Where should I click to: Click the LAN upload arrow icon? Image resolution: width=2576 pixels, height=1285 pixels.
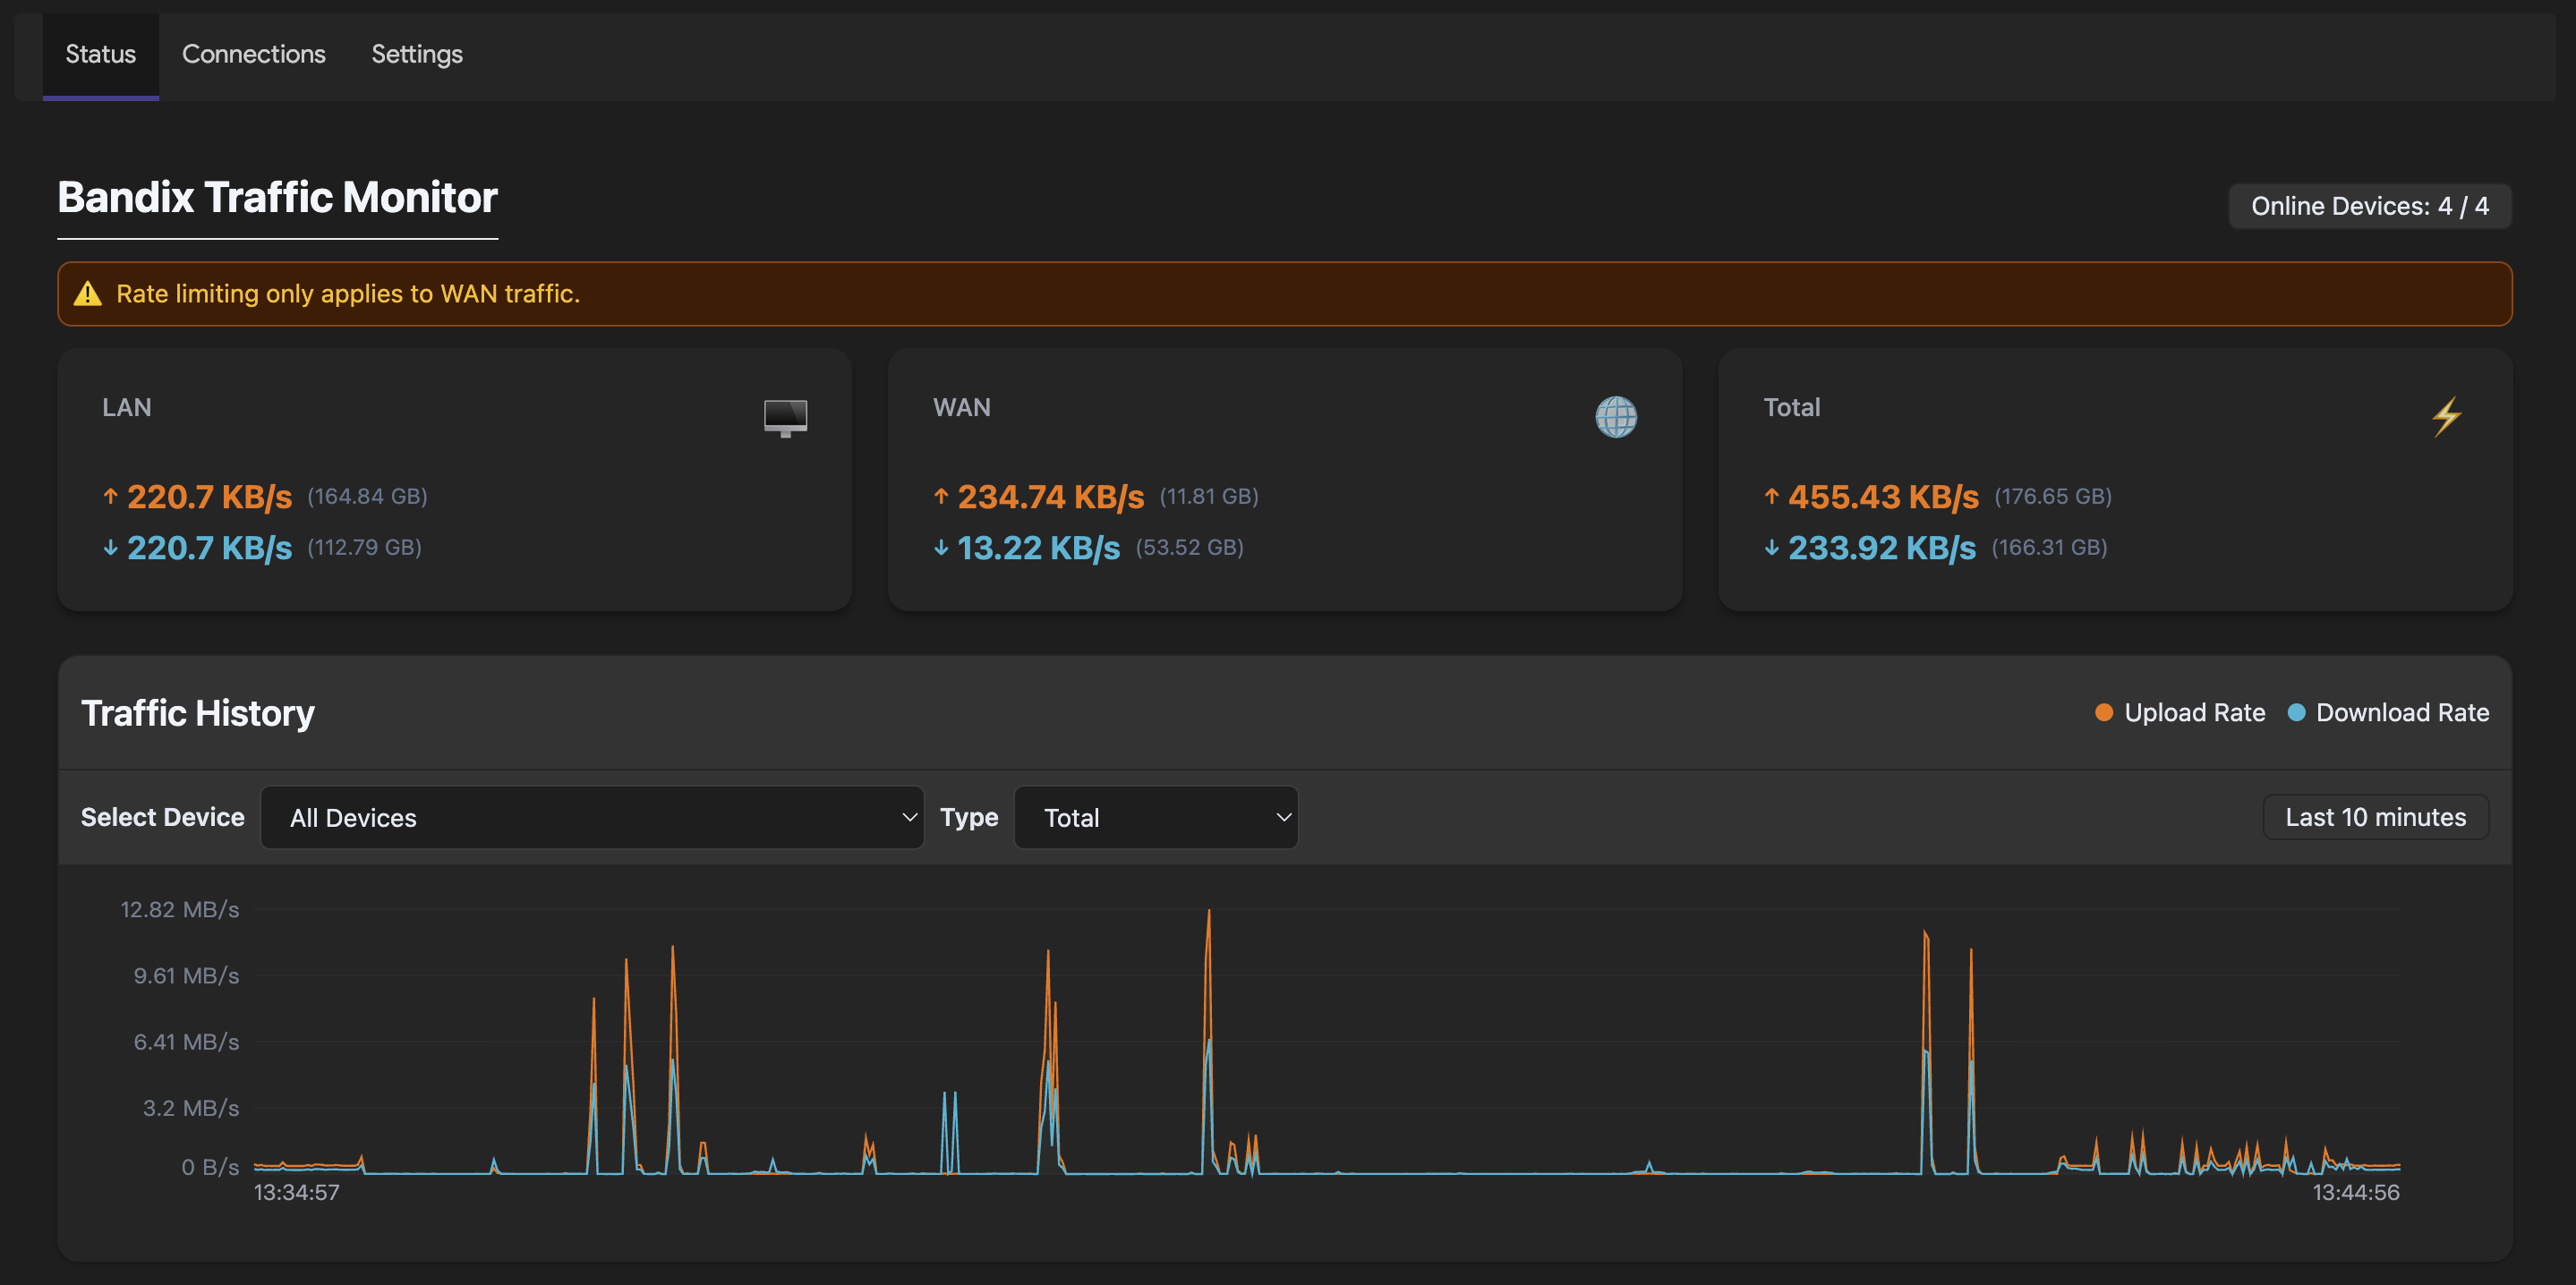(111, 496)
